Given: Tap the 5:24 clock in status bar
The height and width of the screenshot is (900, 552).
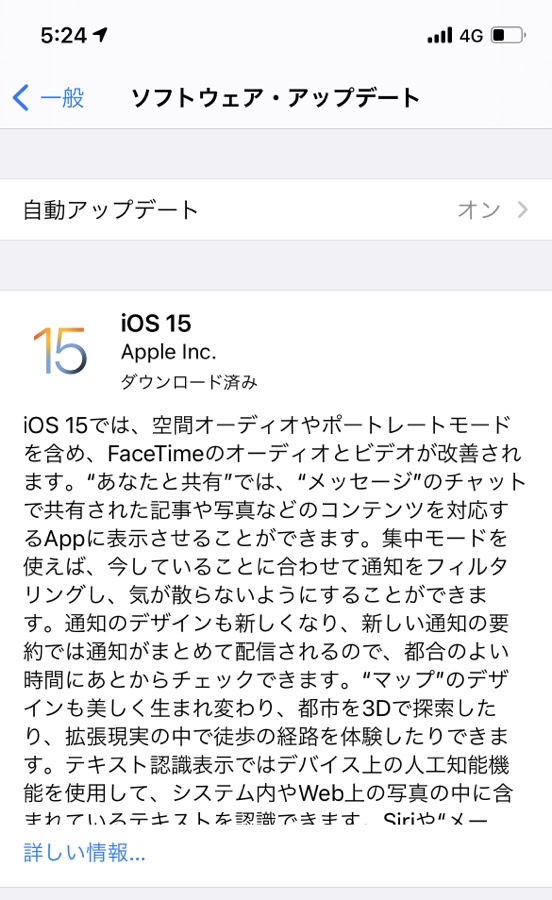Looking at the screenshot, I should coord(64,36).
